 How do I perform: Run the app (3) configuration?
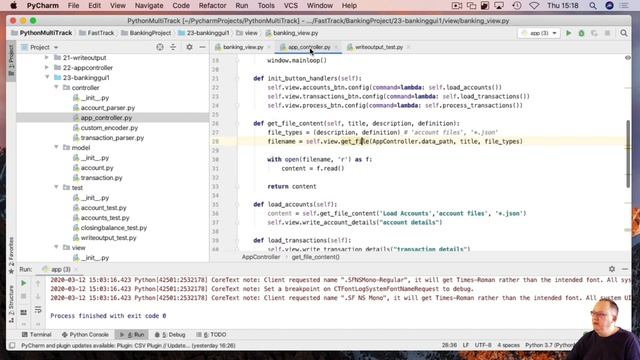[x=568, y=33]
